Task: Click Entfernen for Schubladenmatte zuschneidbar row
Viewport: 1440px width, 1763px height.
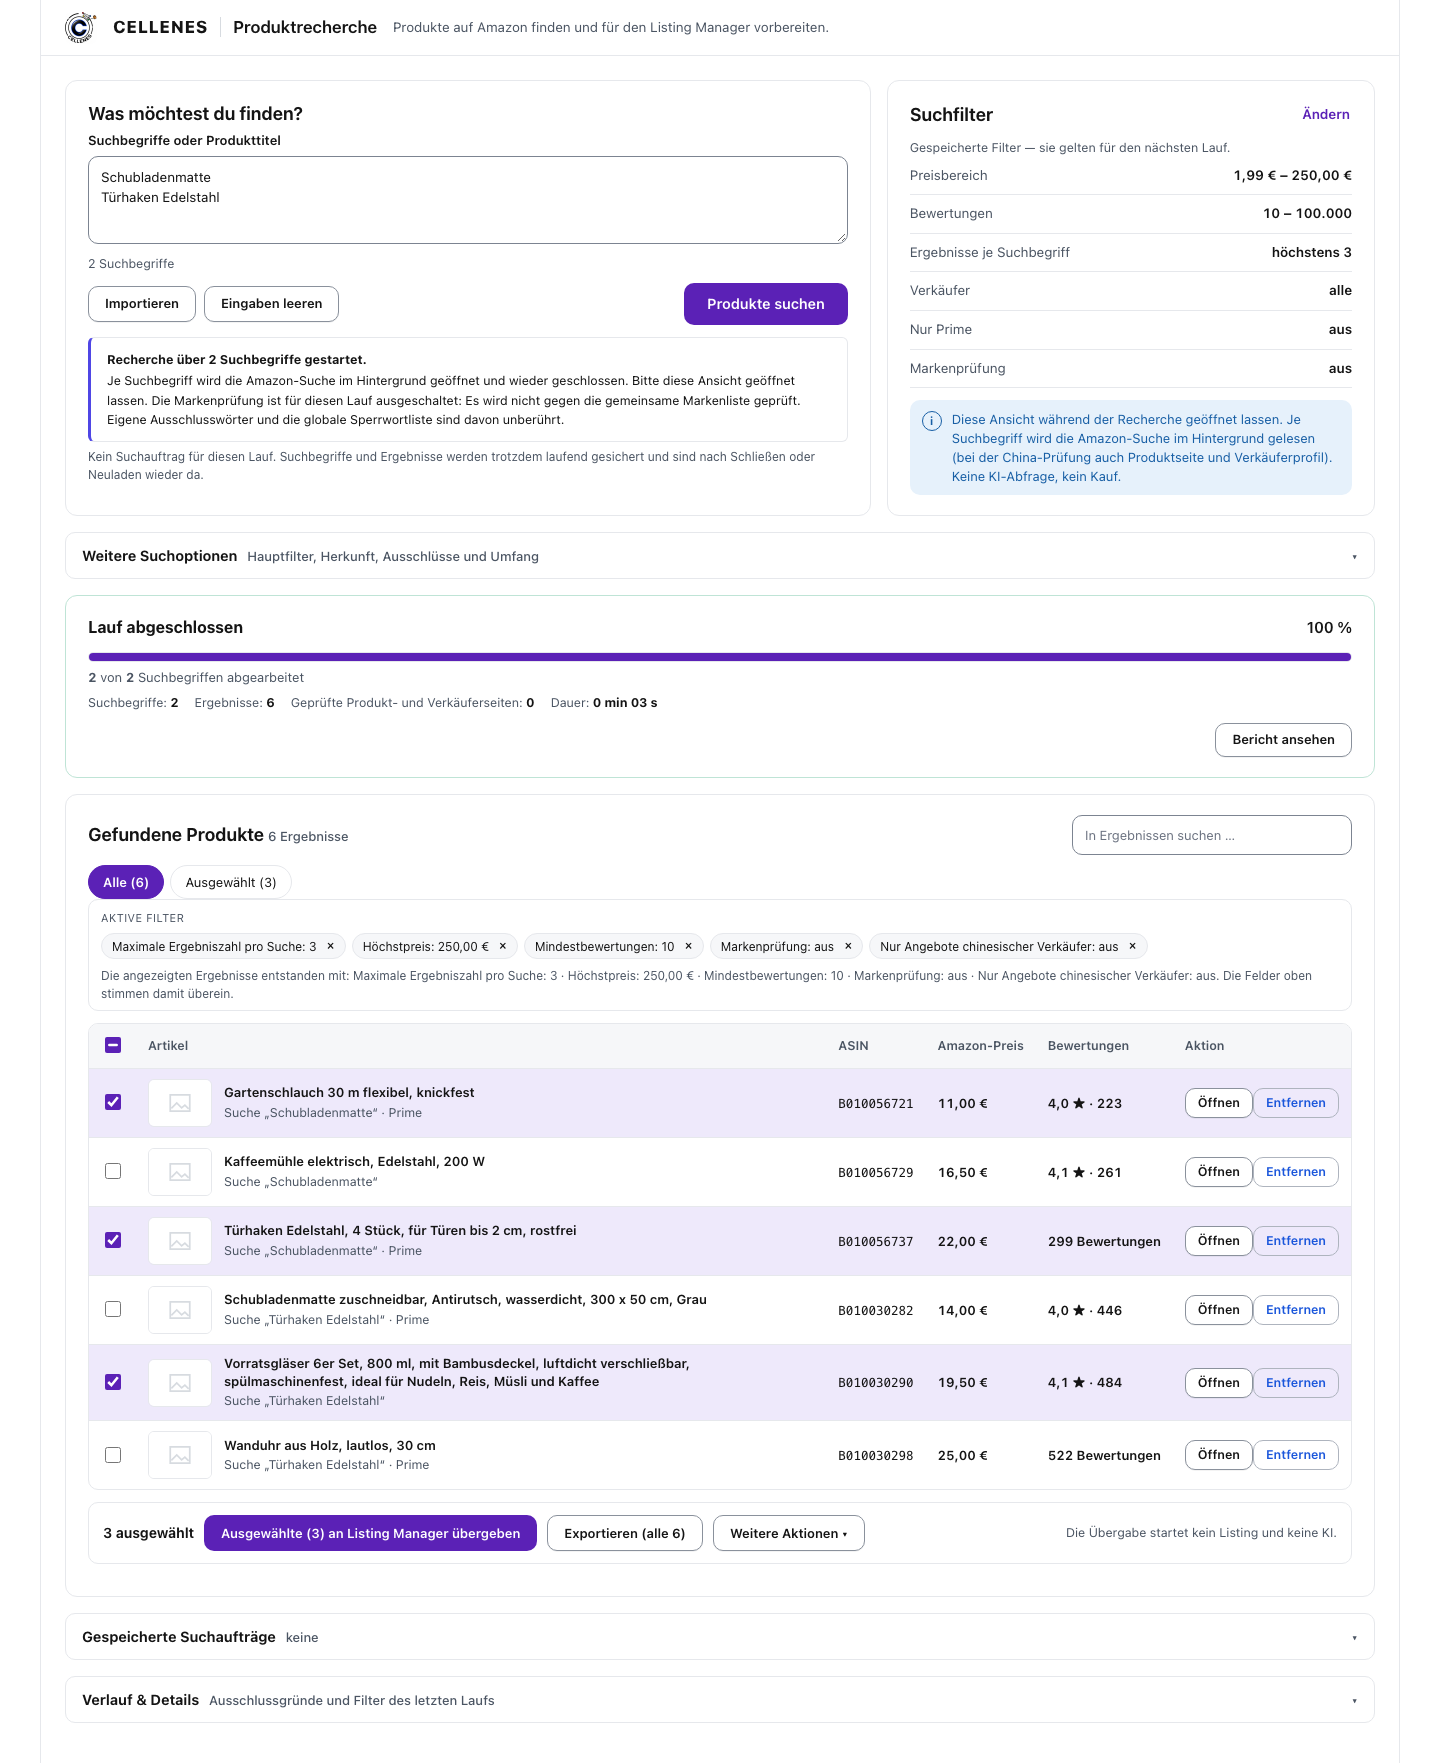Action: 1296,1310
